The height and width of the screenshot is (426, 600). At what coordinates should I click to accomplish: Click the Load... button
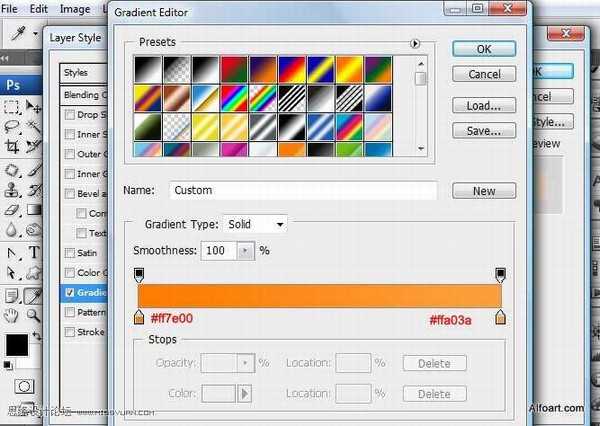pyautogui.click(x=484, y=105)
